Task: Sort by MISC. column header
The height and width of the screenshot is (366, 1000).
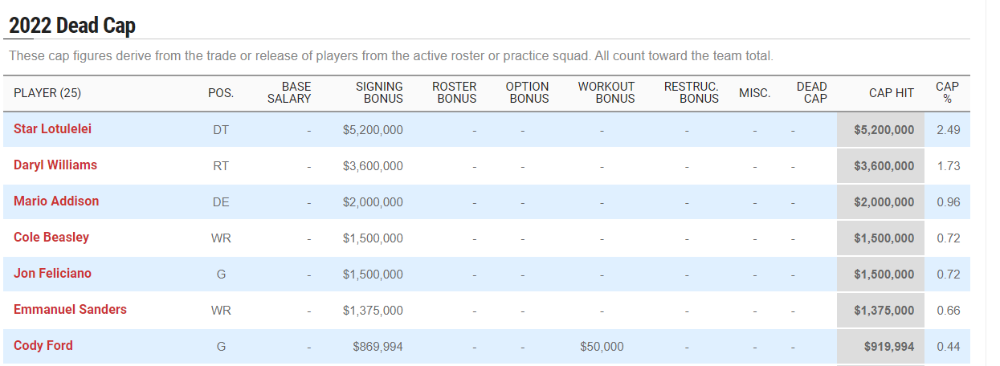Action: (754, 93)
